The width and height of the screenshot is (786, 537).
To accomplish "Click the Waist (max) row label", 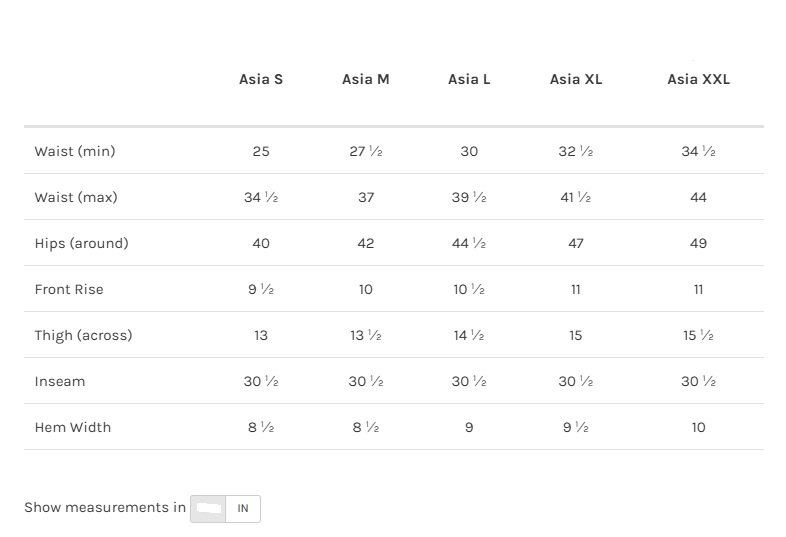I will point(76,197).
